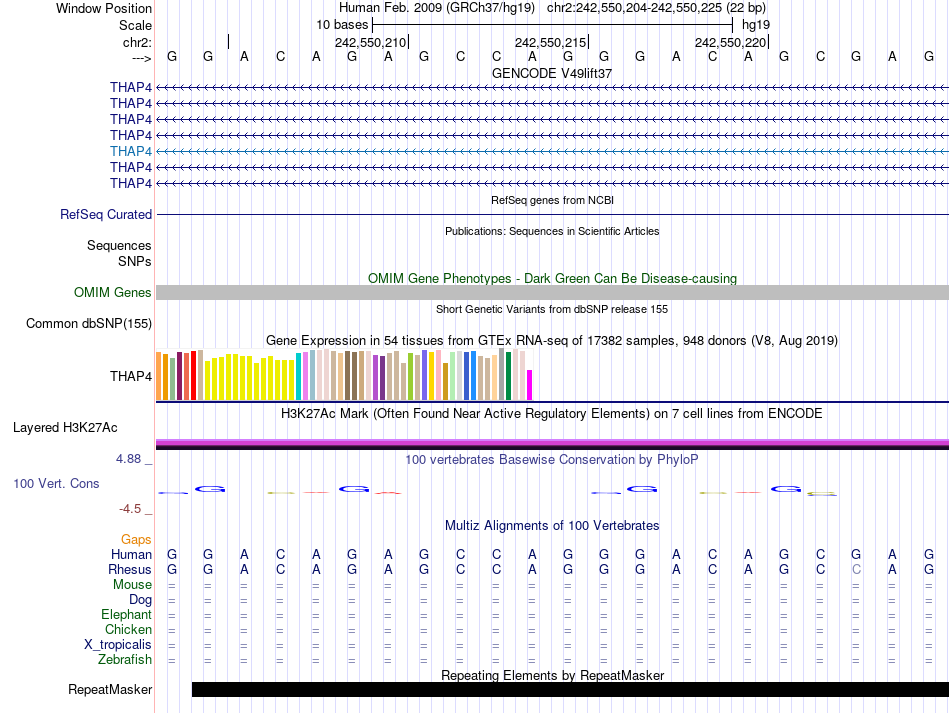Viewport: 950px width, 713px height.
Task: Click the purple H3K27Ac signal band
Action: point(552,442)
